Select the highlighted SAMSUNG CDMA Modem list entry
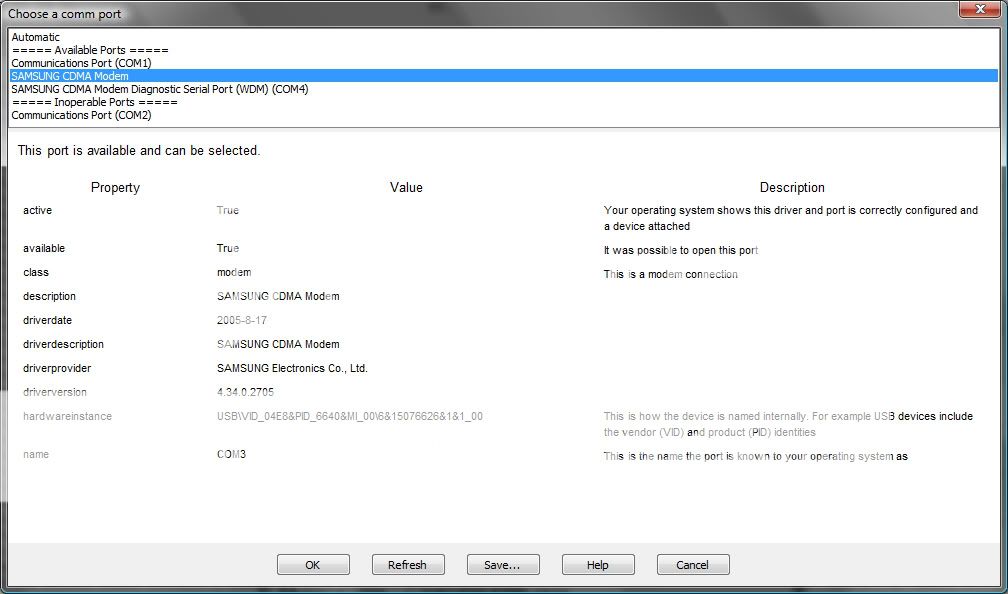1008x594 pixels. pos(505,76)
